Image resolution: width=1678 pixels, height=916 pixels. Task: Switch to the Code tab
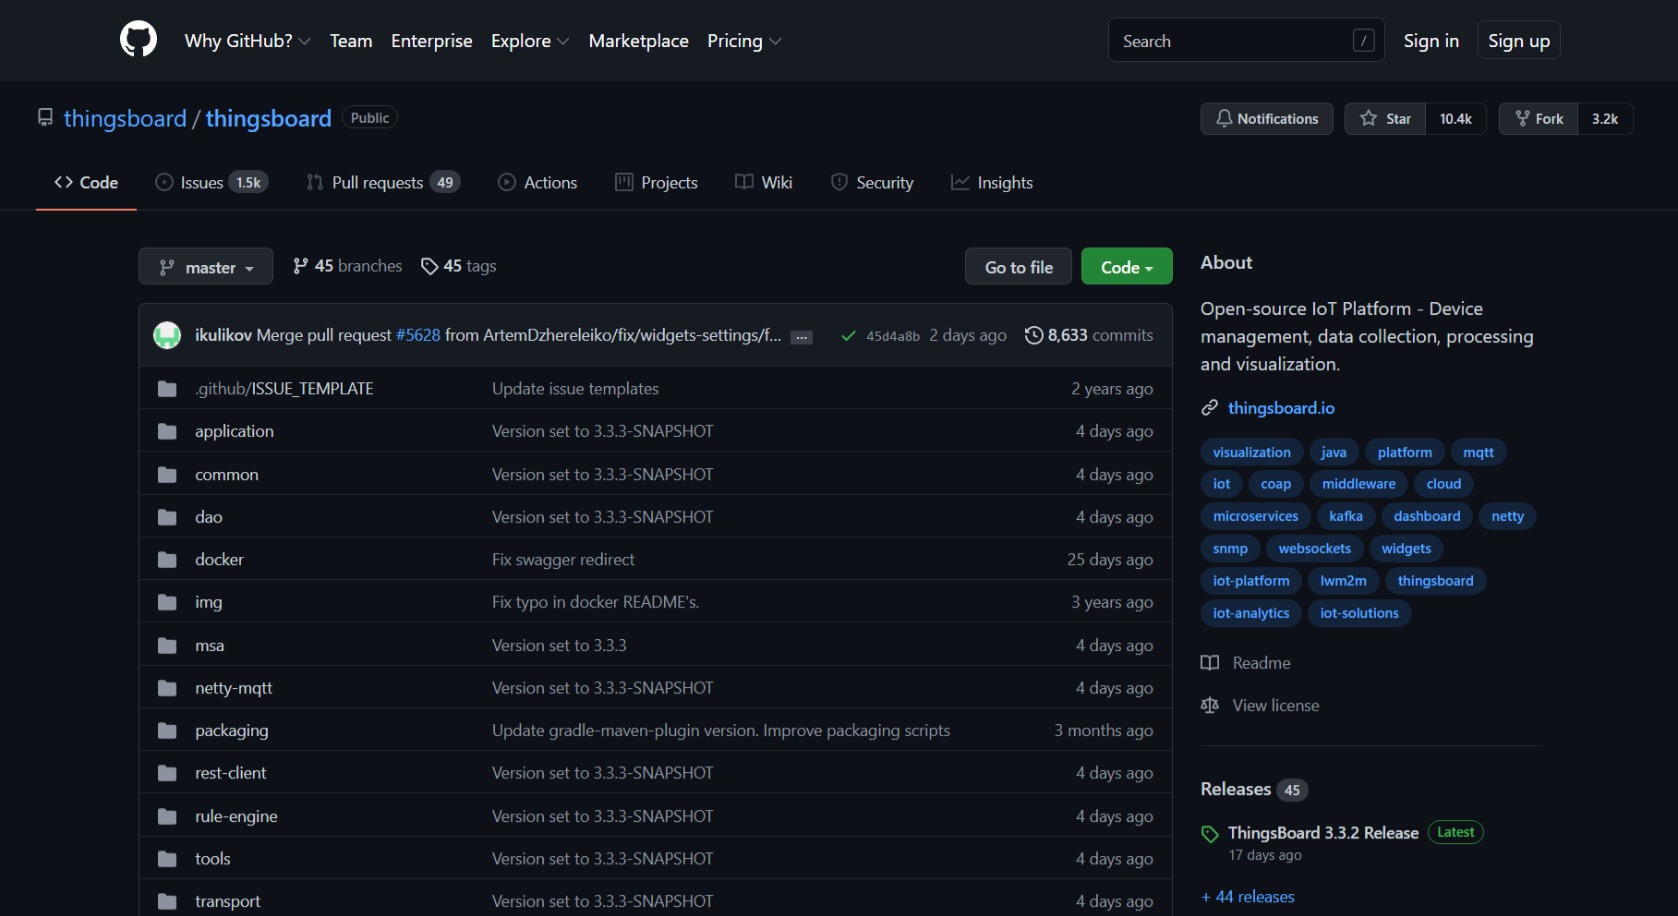click(x=86, y=182)
